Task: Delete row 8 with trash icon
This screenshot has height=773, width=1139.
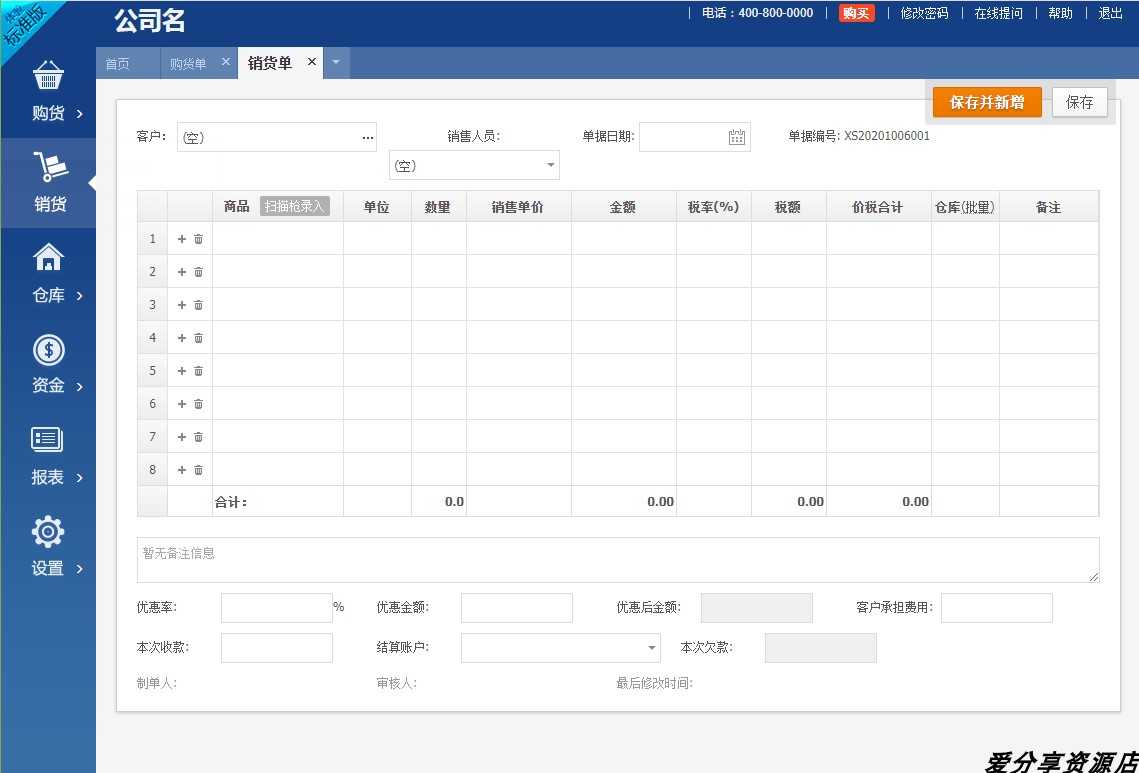Action: [x=198, y=470]
